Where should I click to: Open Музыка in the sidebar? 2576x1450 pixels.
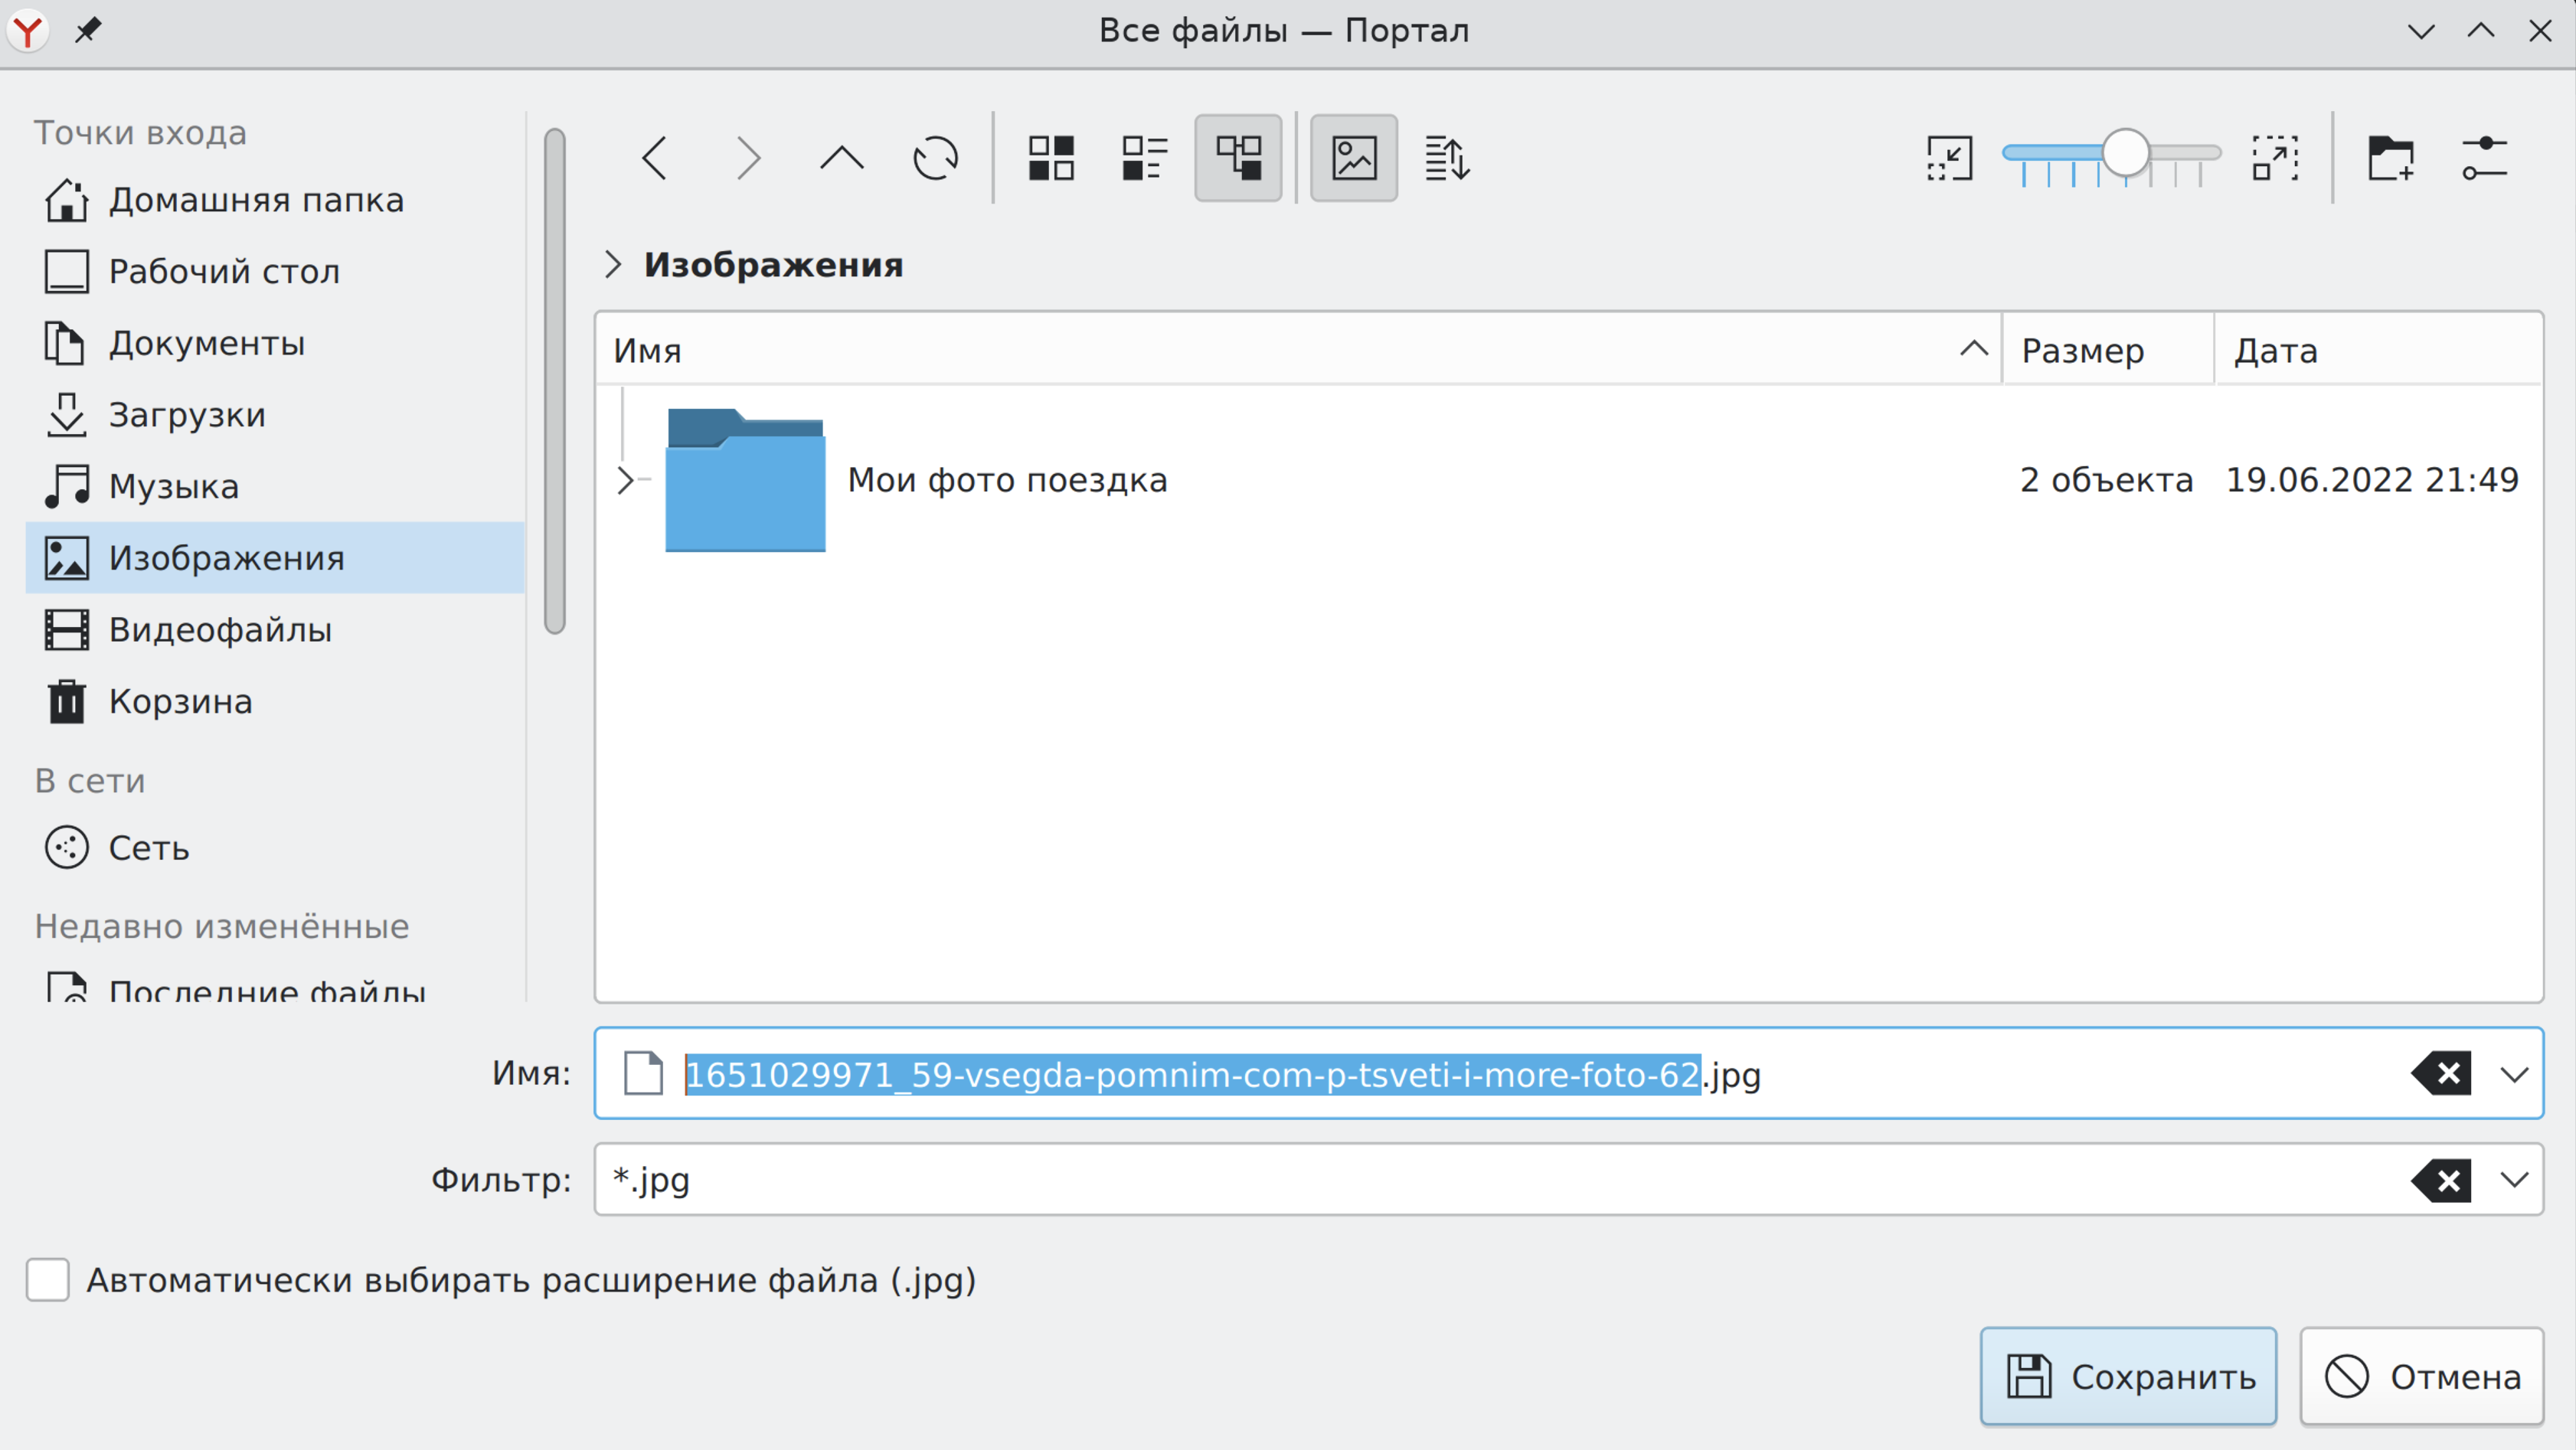pos(274,486)
